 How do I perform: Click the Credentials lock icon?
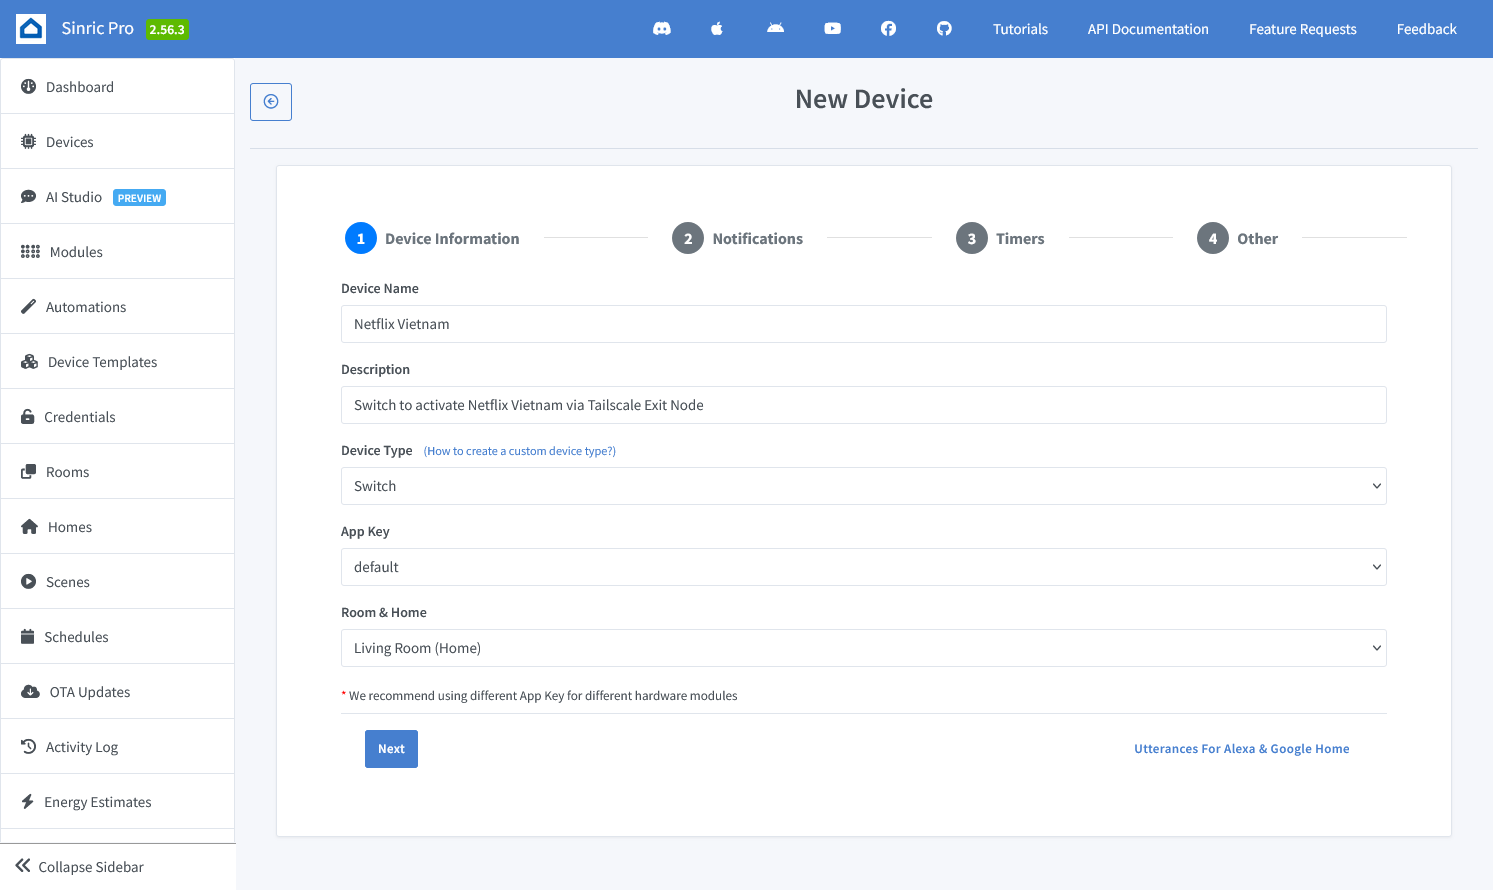click(28, 417)
